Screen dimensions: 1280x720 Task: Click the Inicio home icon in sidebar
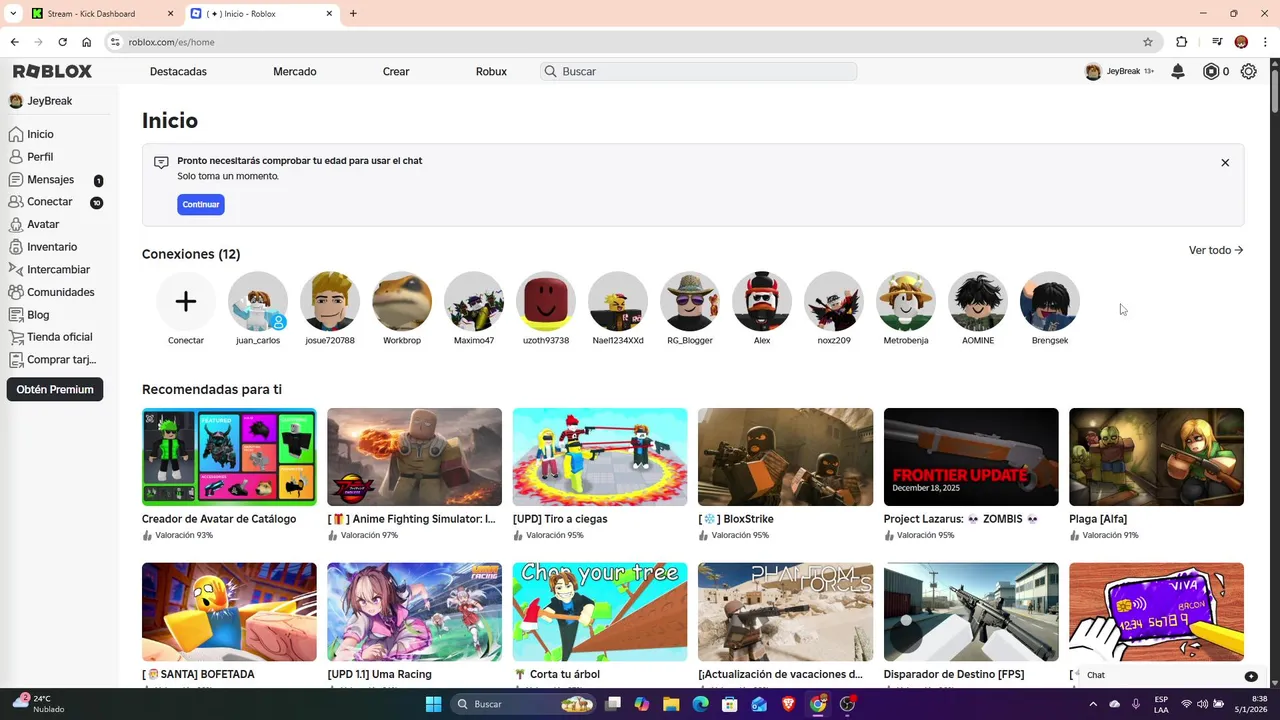16,134
